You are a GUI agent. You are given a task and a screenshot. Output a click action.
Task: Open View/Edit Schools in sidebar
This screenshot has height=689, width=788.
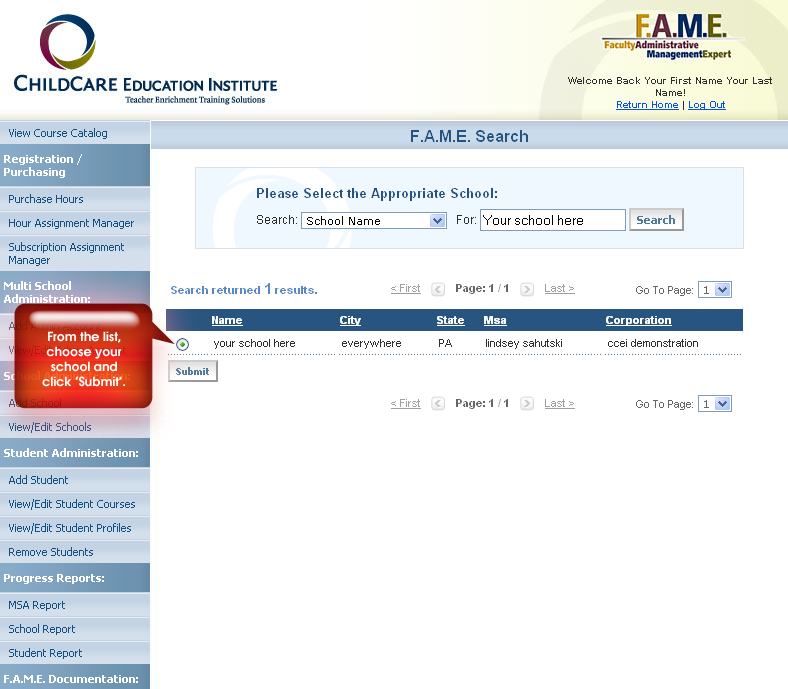coord(75,427)
